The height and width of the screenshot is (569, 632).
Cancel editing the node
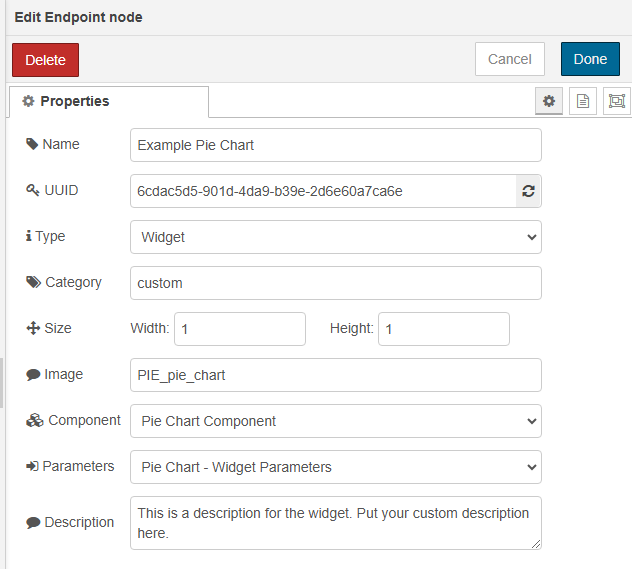point(510,59)
